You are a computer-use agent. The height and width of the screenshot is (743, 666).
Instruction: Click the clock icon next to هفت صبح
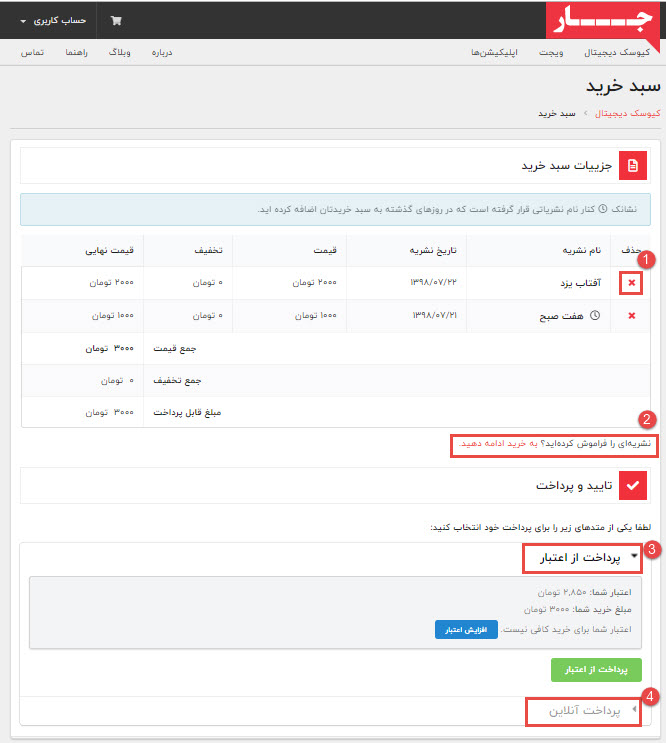(595, 315)
